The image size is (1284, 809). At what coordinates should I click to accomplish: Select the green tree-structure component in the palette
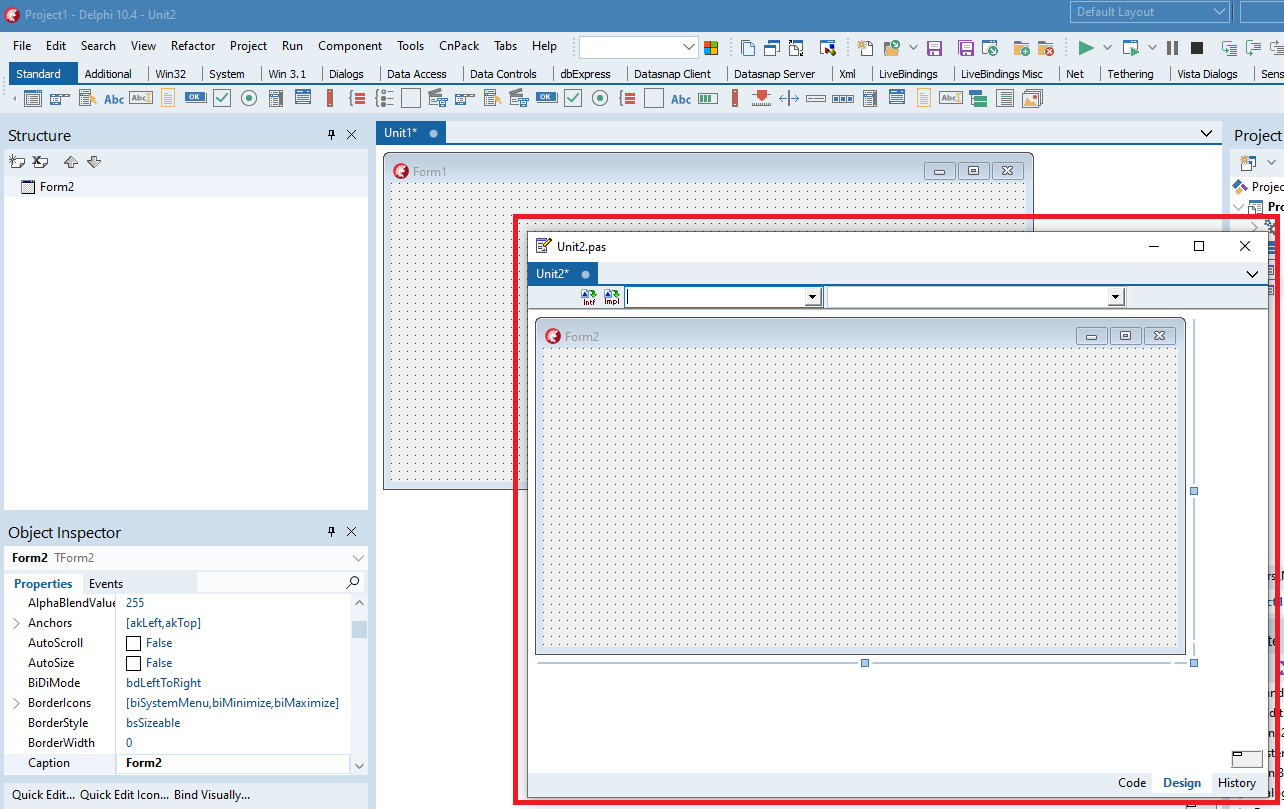(x=979, y=98)
